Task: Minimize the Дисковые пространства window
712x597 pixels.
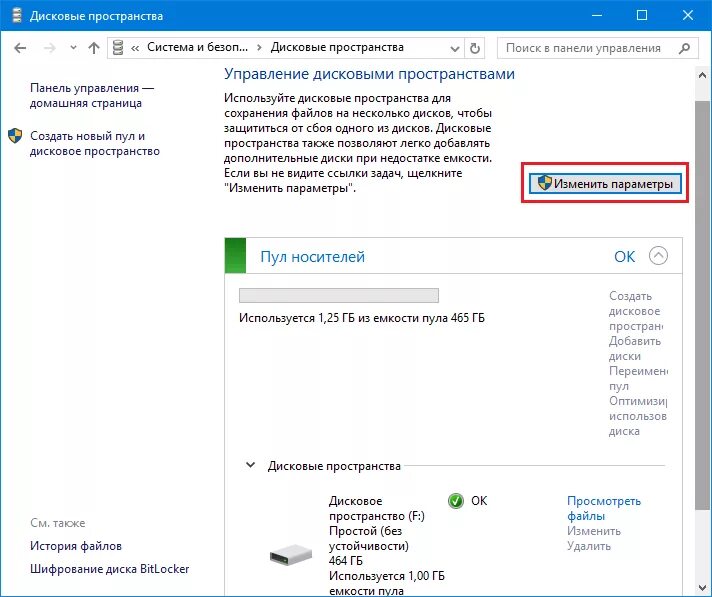Action: click(x=597, y=15)
